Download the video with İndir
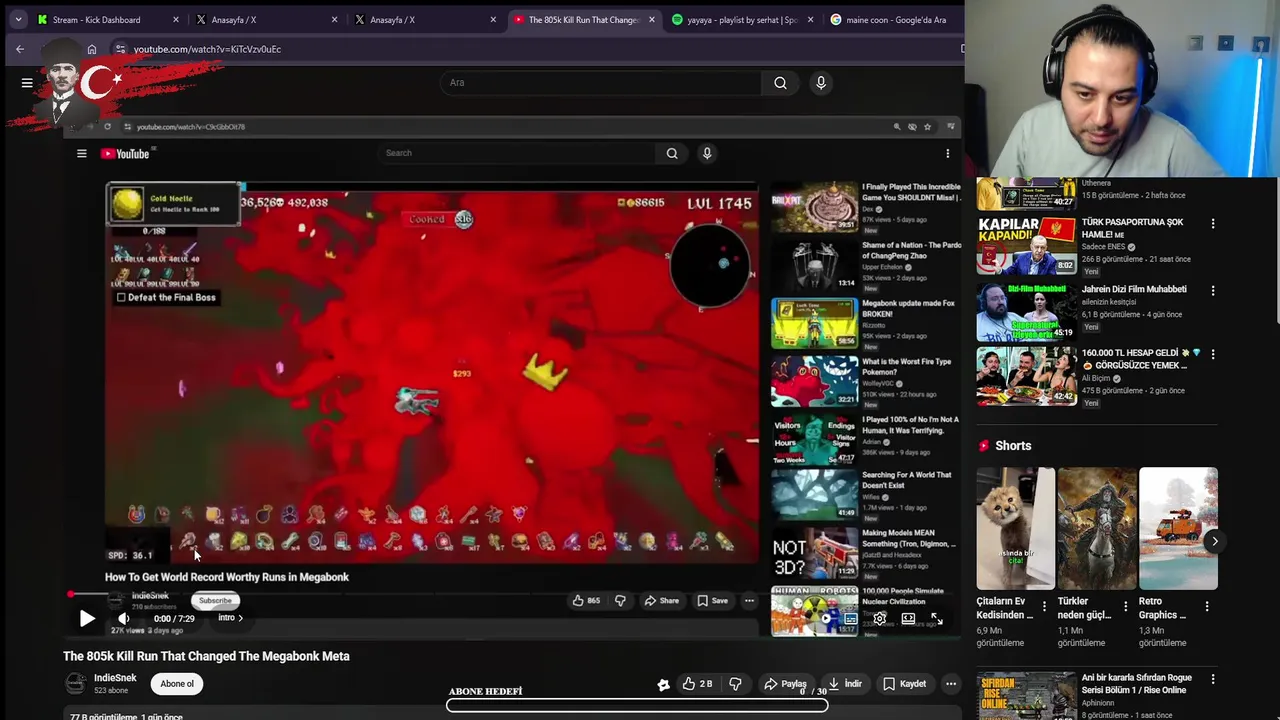The height and width of the screenshot is (720, 1280). tap(844, 684)
